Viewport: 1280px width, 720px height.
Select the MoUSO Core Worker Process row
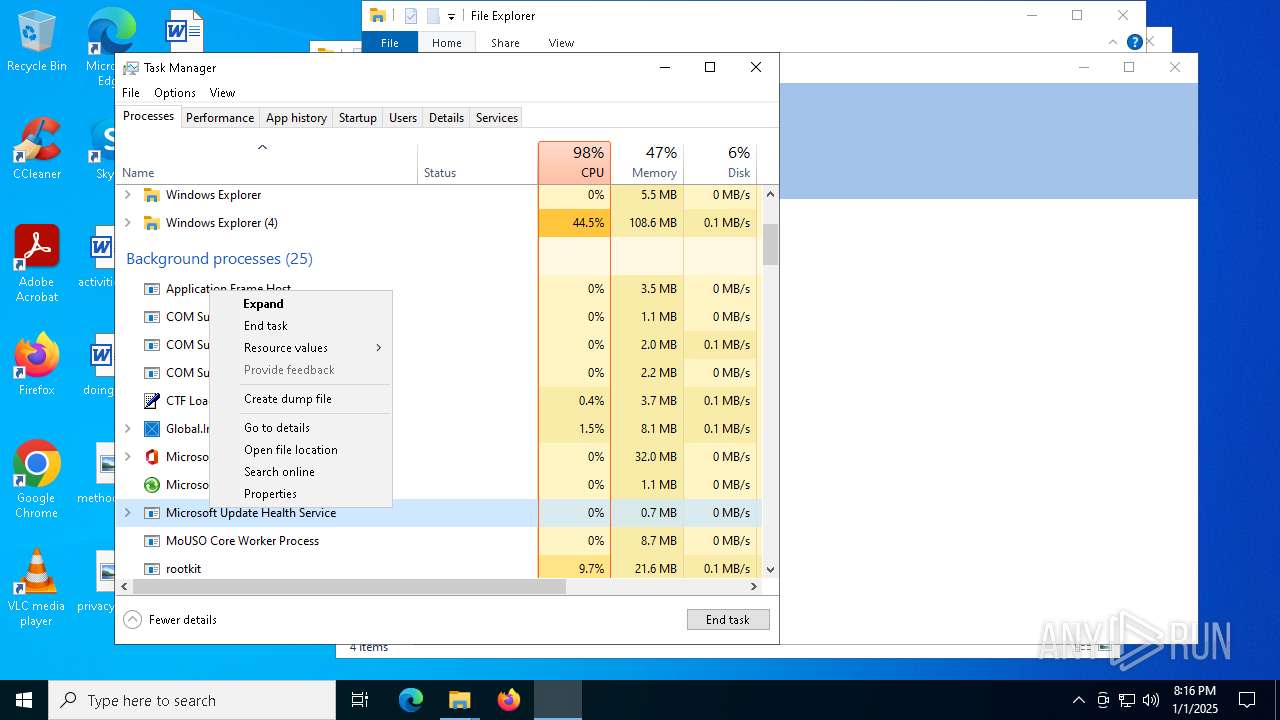pyautogui.click(x=438, y=541)
